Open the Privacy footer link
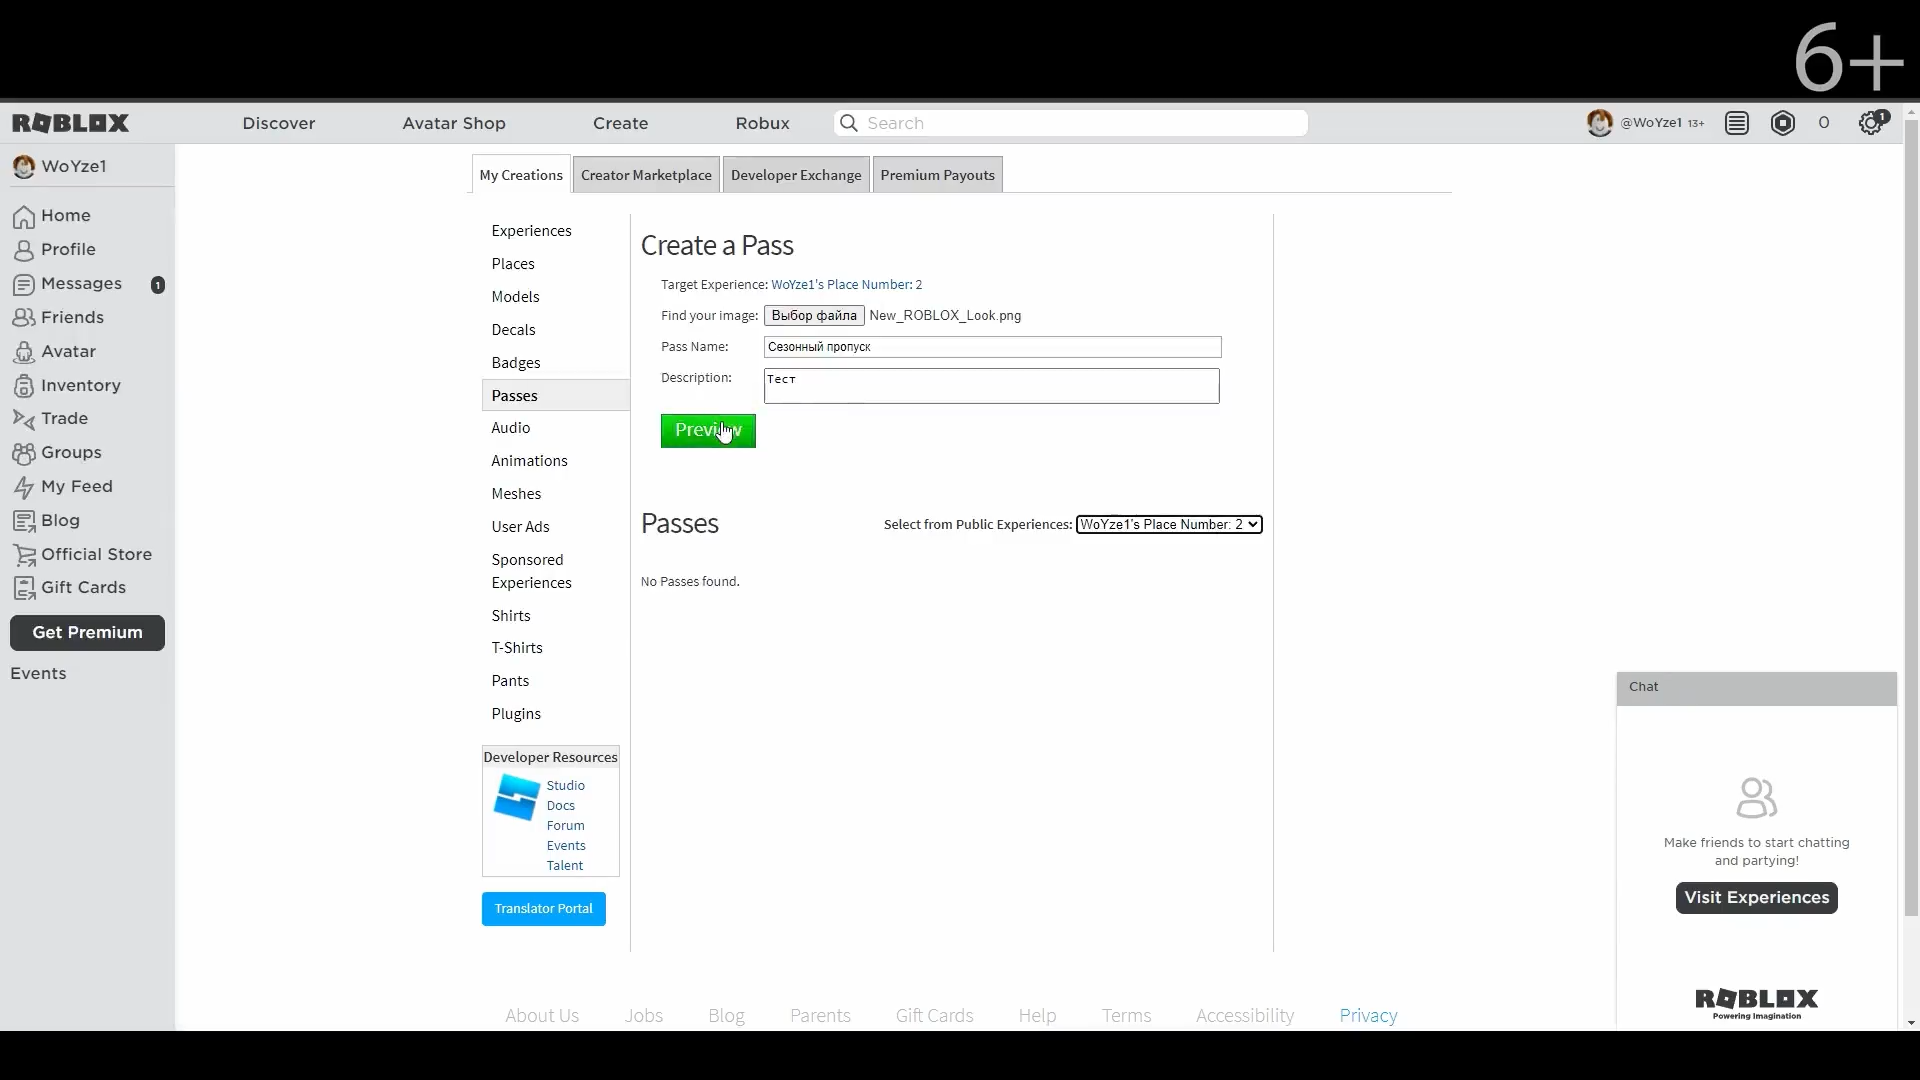1920x1080 pixels. click(1369, 1016)
